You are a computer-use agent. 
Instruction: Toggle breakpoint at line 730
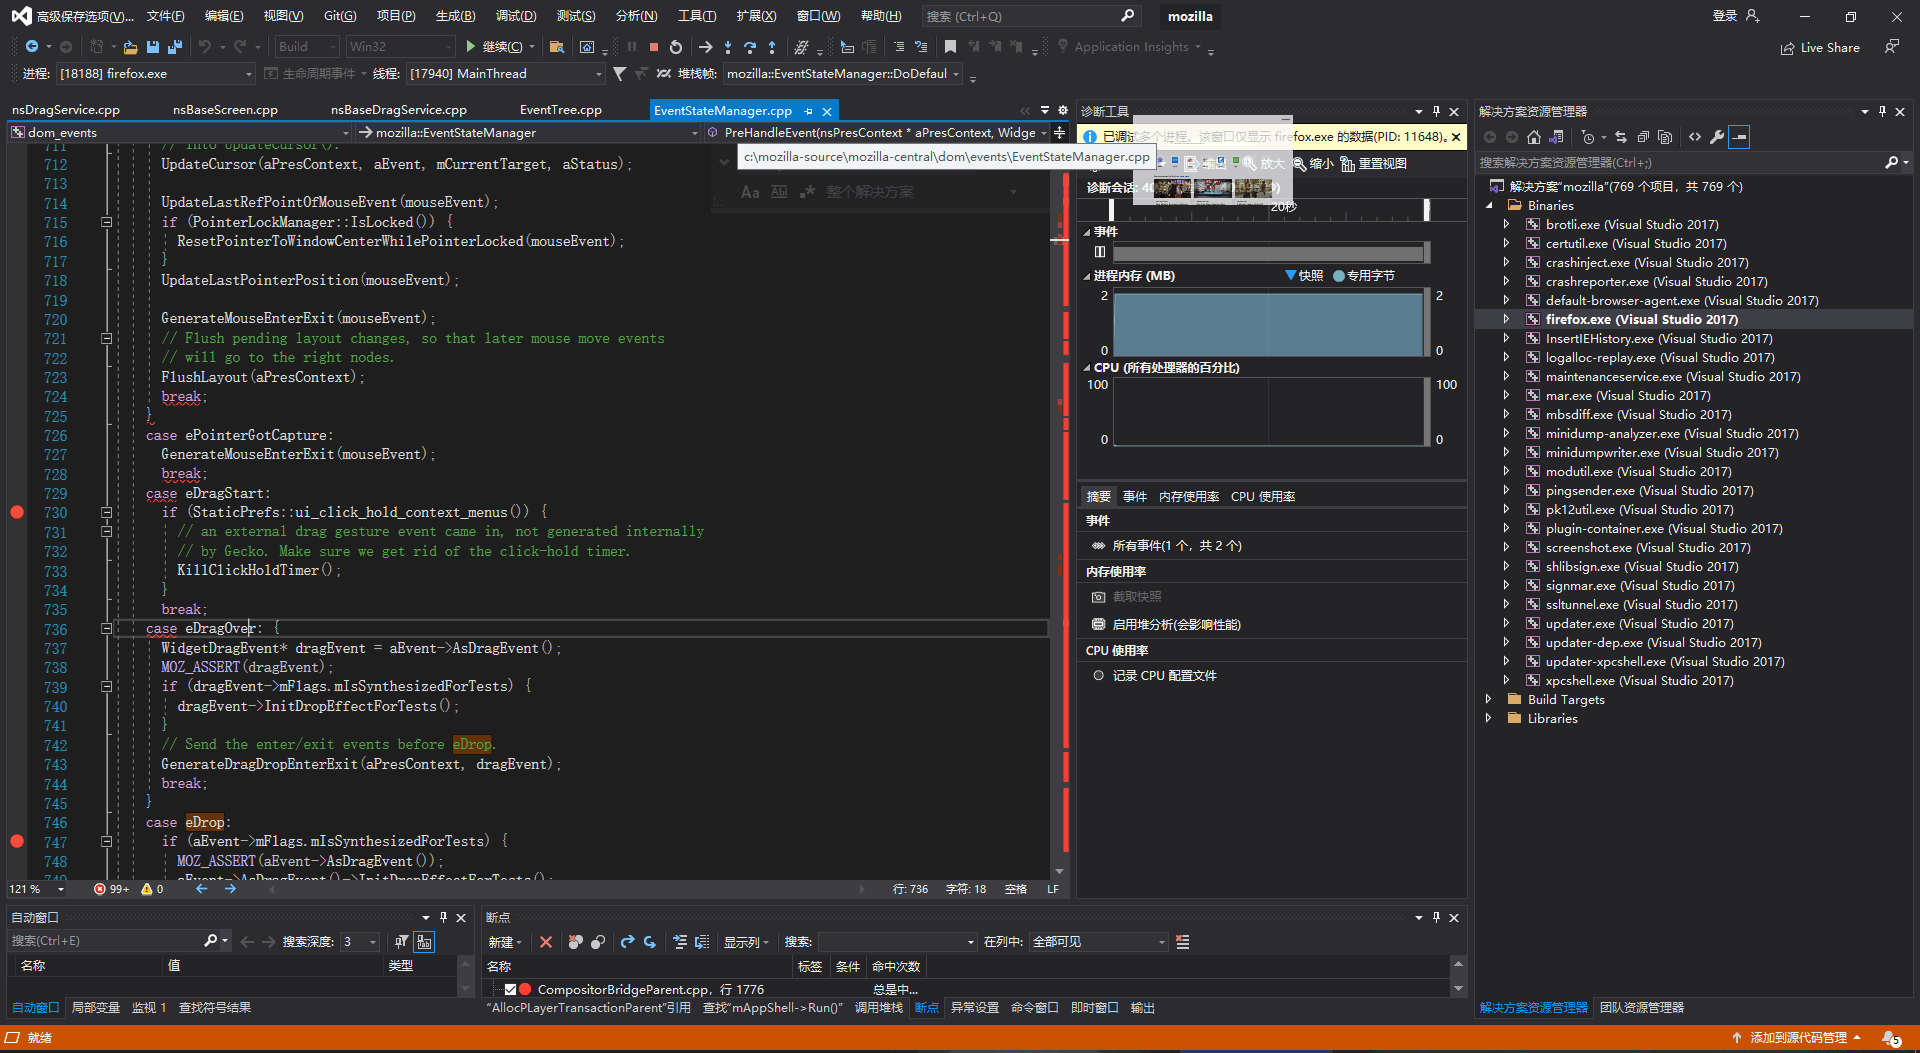pyautogui.click(x=17, y=512)
